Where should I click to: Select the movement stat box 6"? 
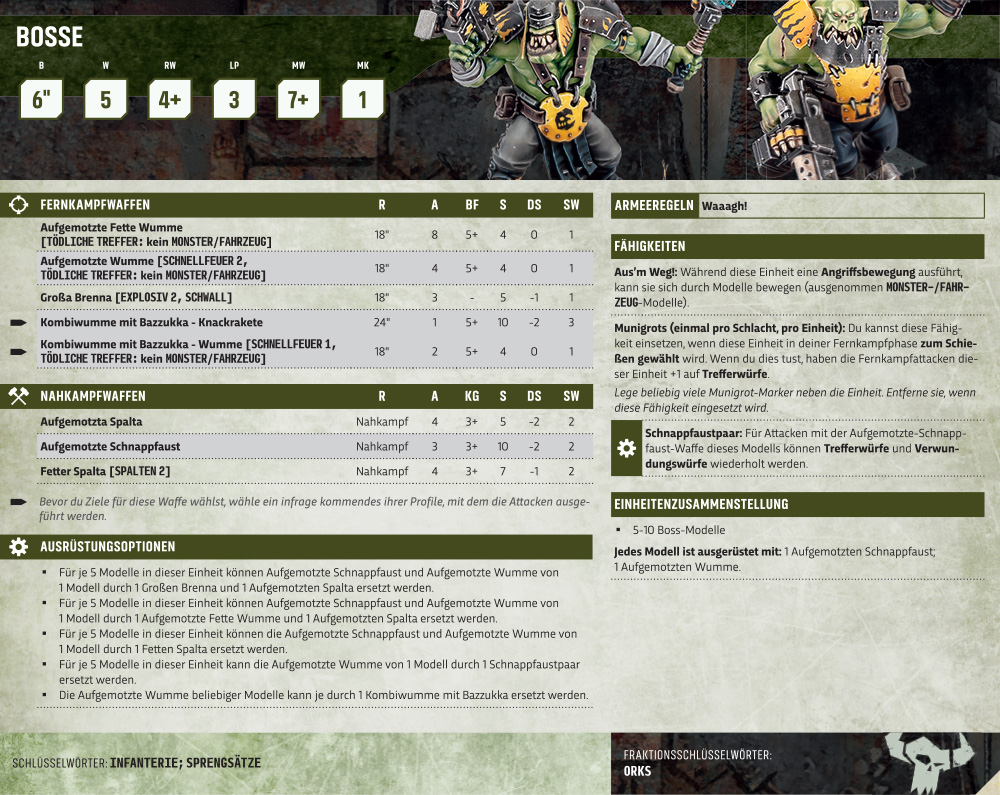click(41, 99)
